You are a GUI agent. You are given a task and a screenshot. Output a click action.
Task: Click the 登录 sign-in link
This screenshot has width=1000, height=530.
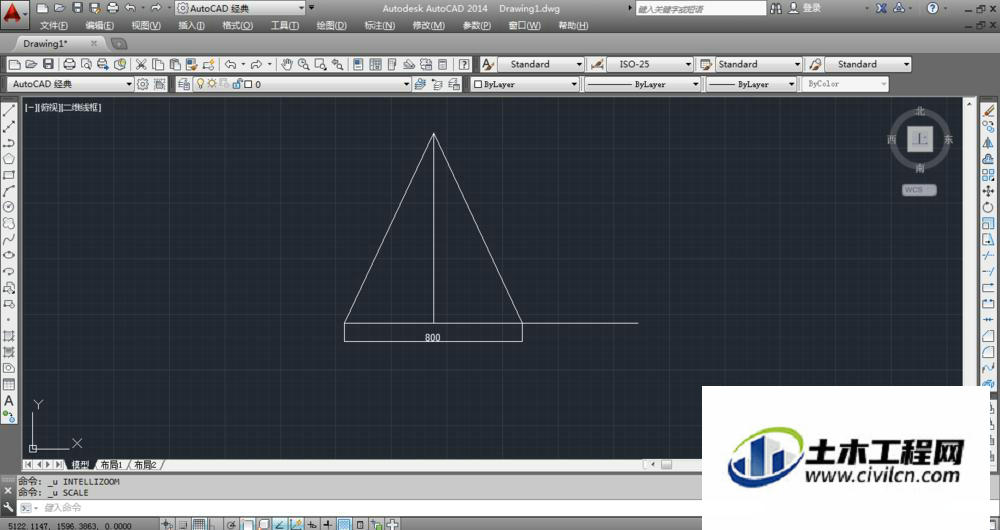pos(812,8)
